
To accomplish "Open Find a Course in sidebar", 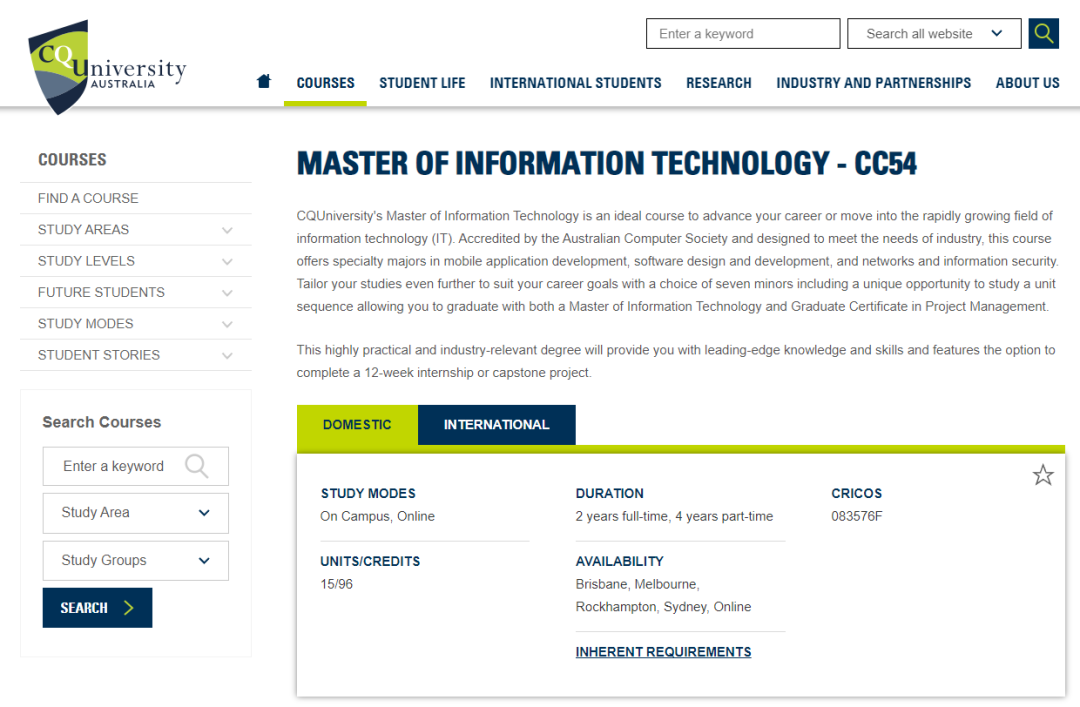I will (x=88, y=198).
